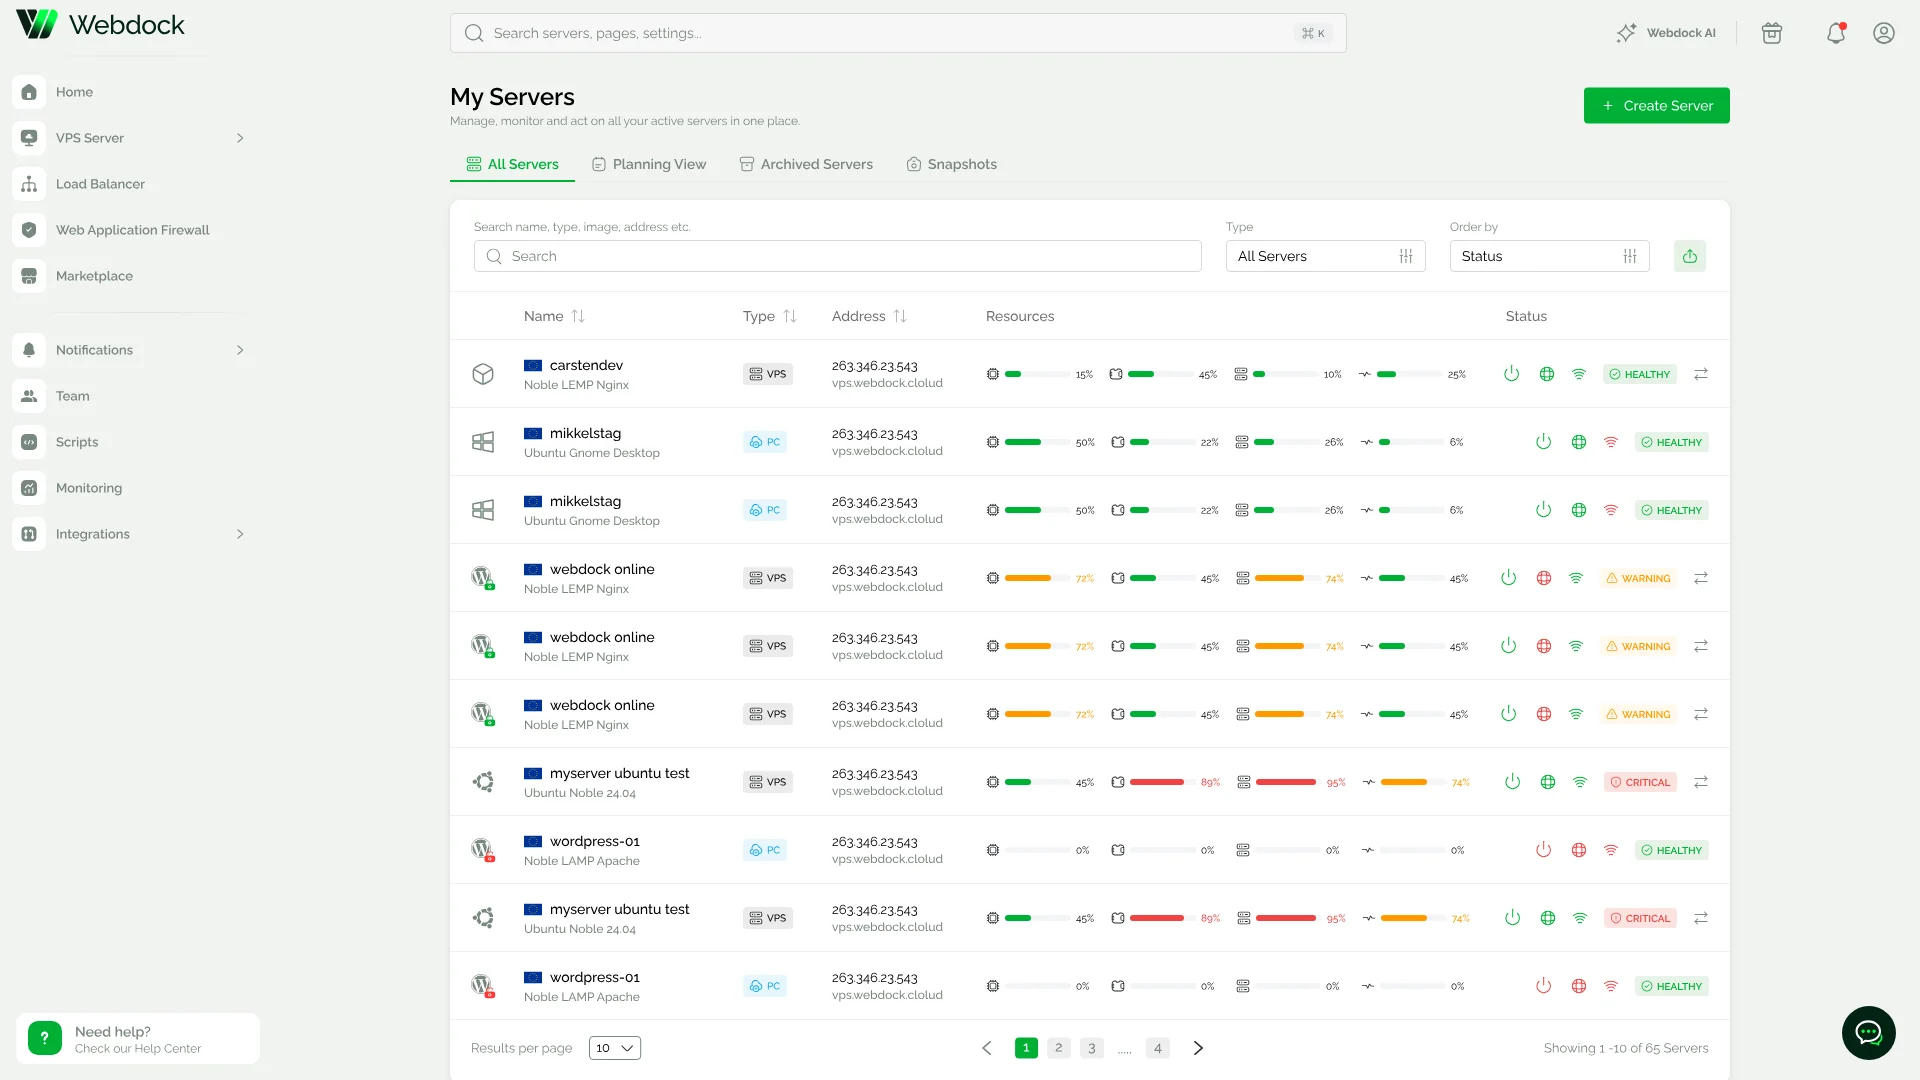The height and width of the screenshot is (1080, 1920).
Task: Toggle red power icon for second wordpress-01
Action: tap(1543, 986)
